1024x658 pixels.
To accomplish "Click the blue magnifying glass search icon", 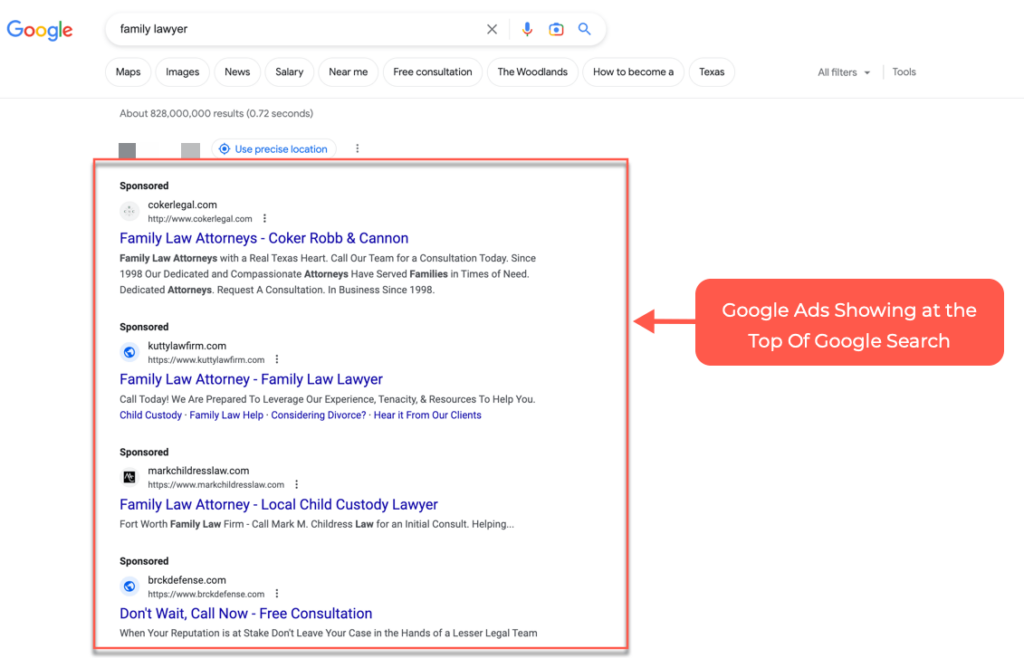I will [x=585, y=30].
